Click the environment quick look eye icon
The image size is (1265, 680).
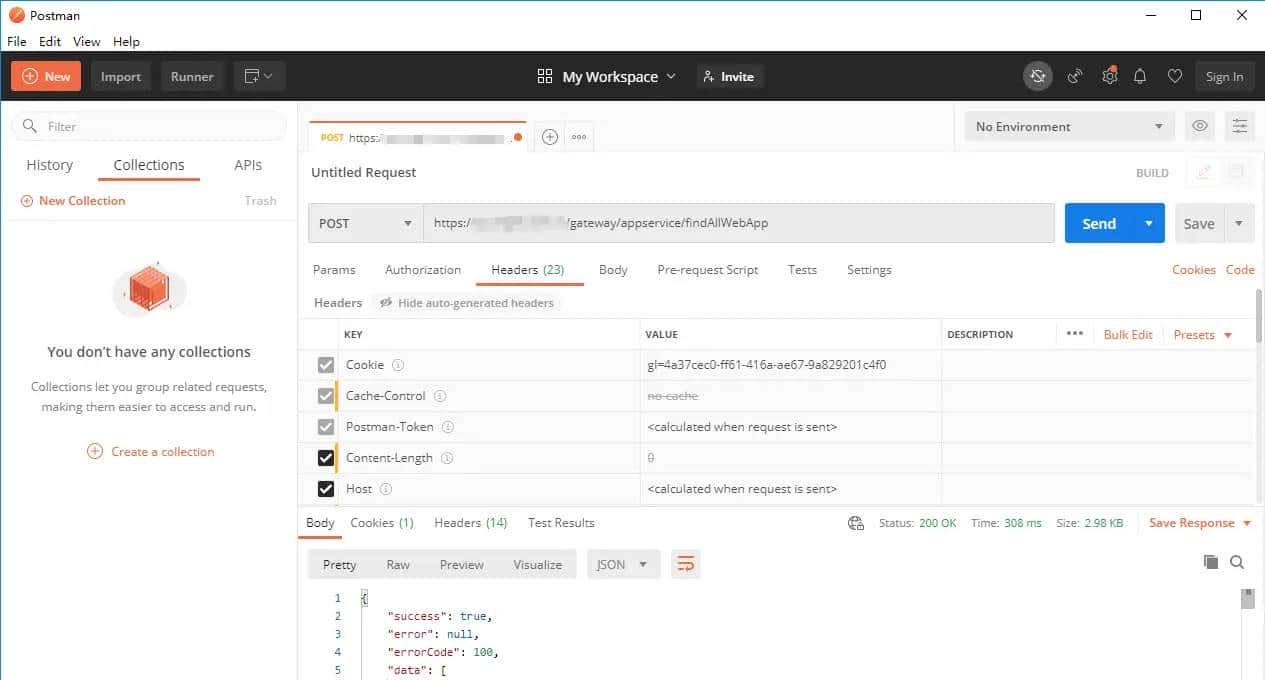(1200, 126)
